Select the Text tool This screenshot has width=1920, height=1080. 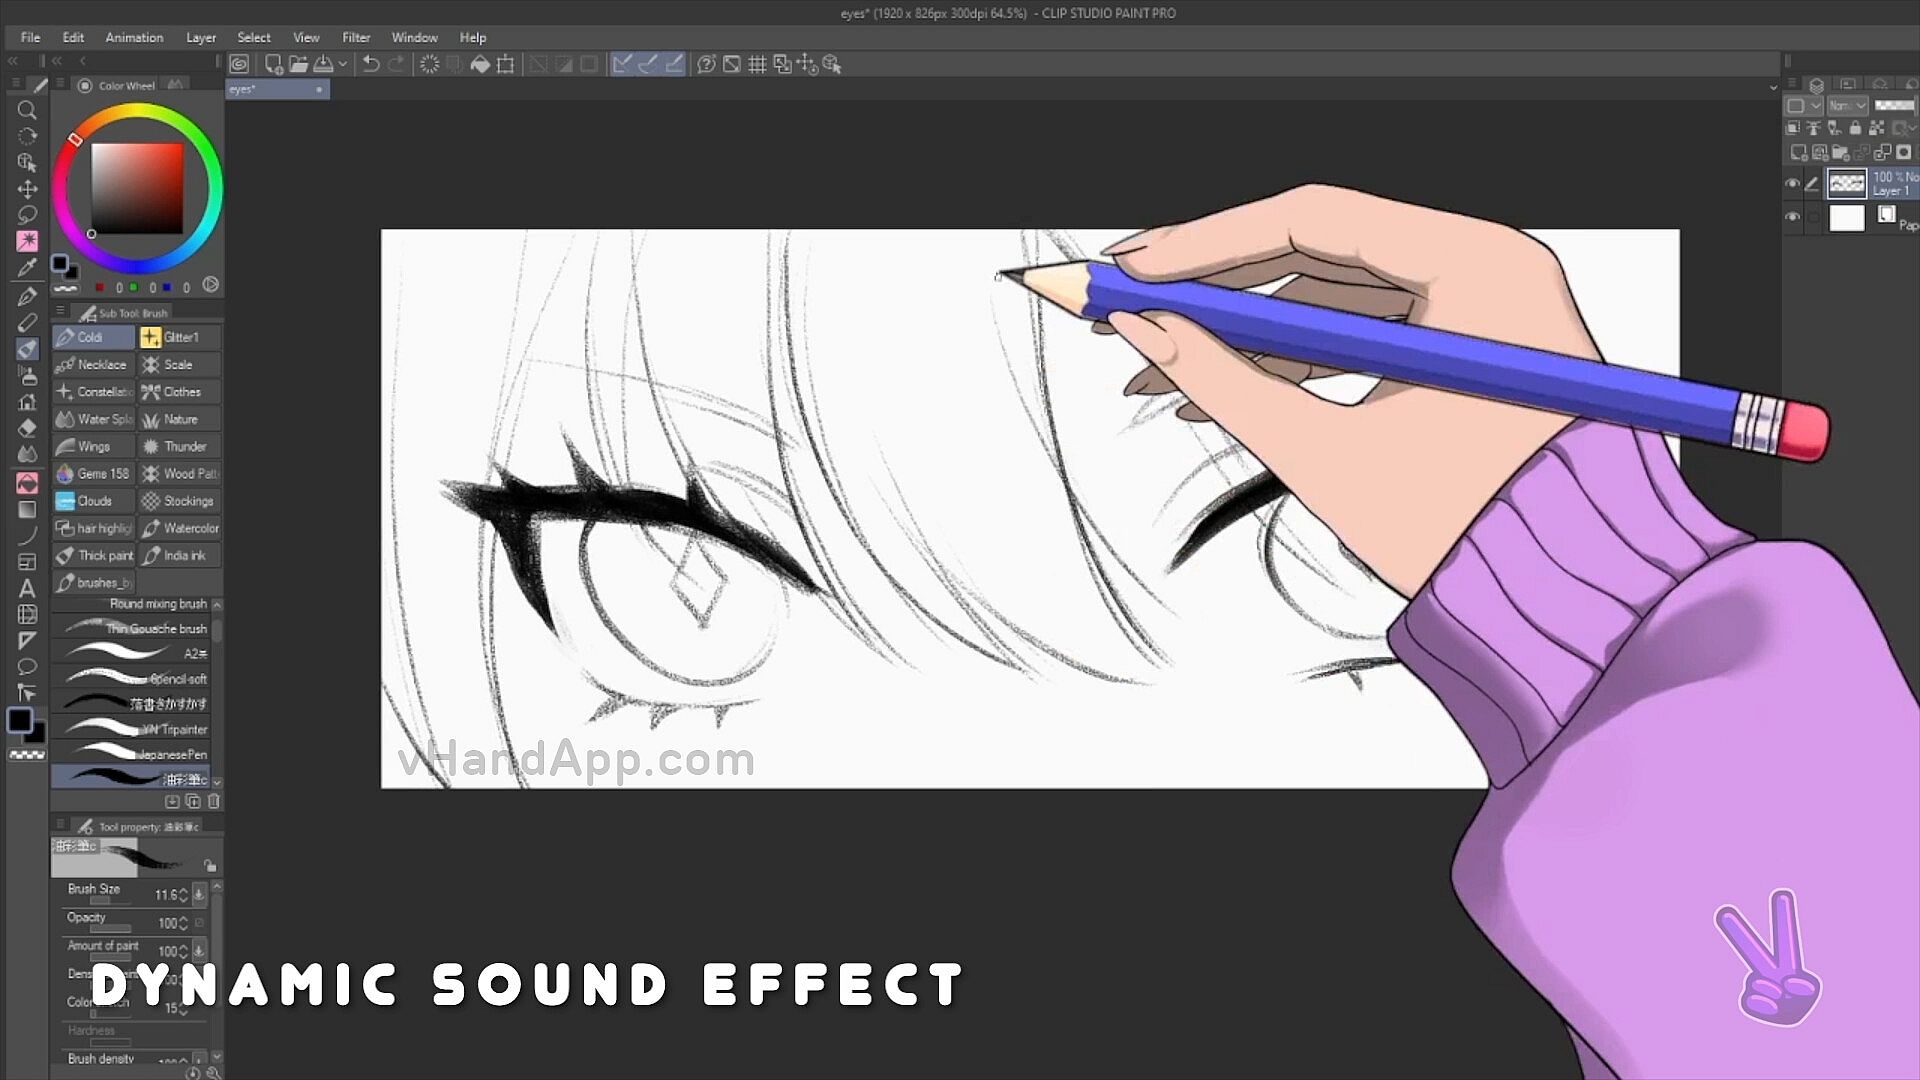[x=27, y=588]
